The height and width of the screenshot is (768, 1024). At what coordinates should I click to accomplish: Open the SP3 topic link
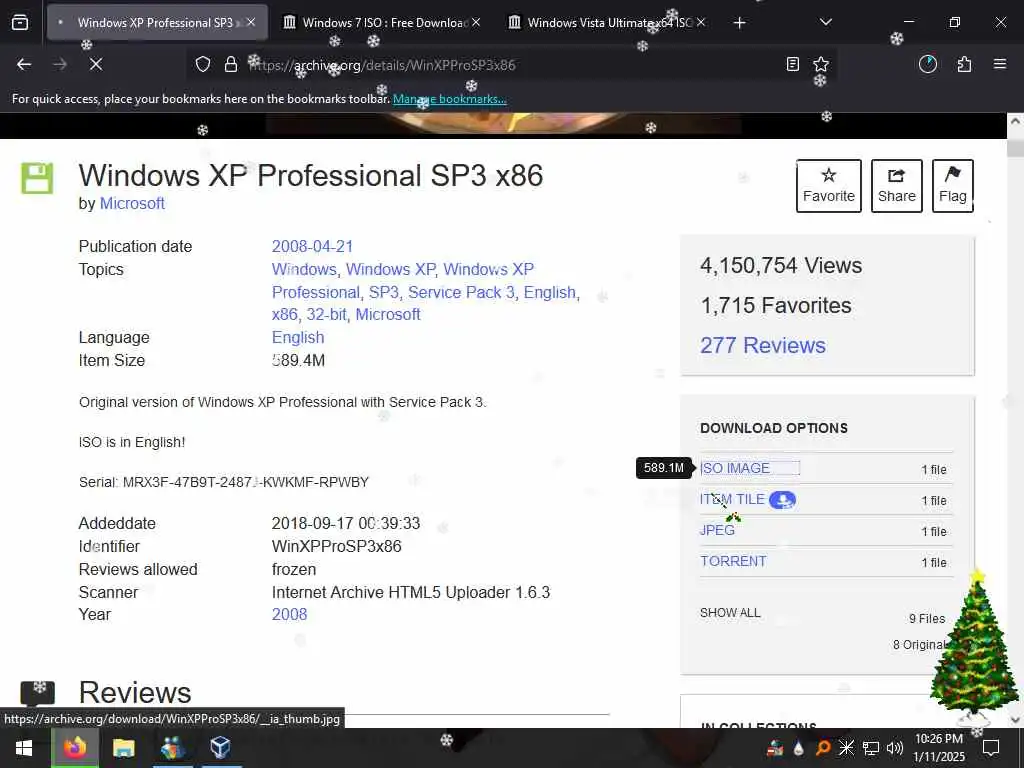pyautogui.click(x=383, y=293)
